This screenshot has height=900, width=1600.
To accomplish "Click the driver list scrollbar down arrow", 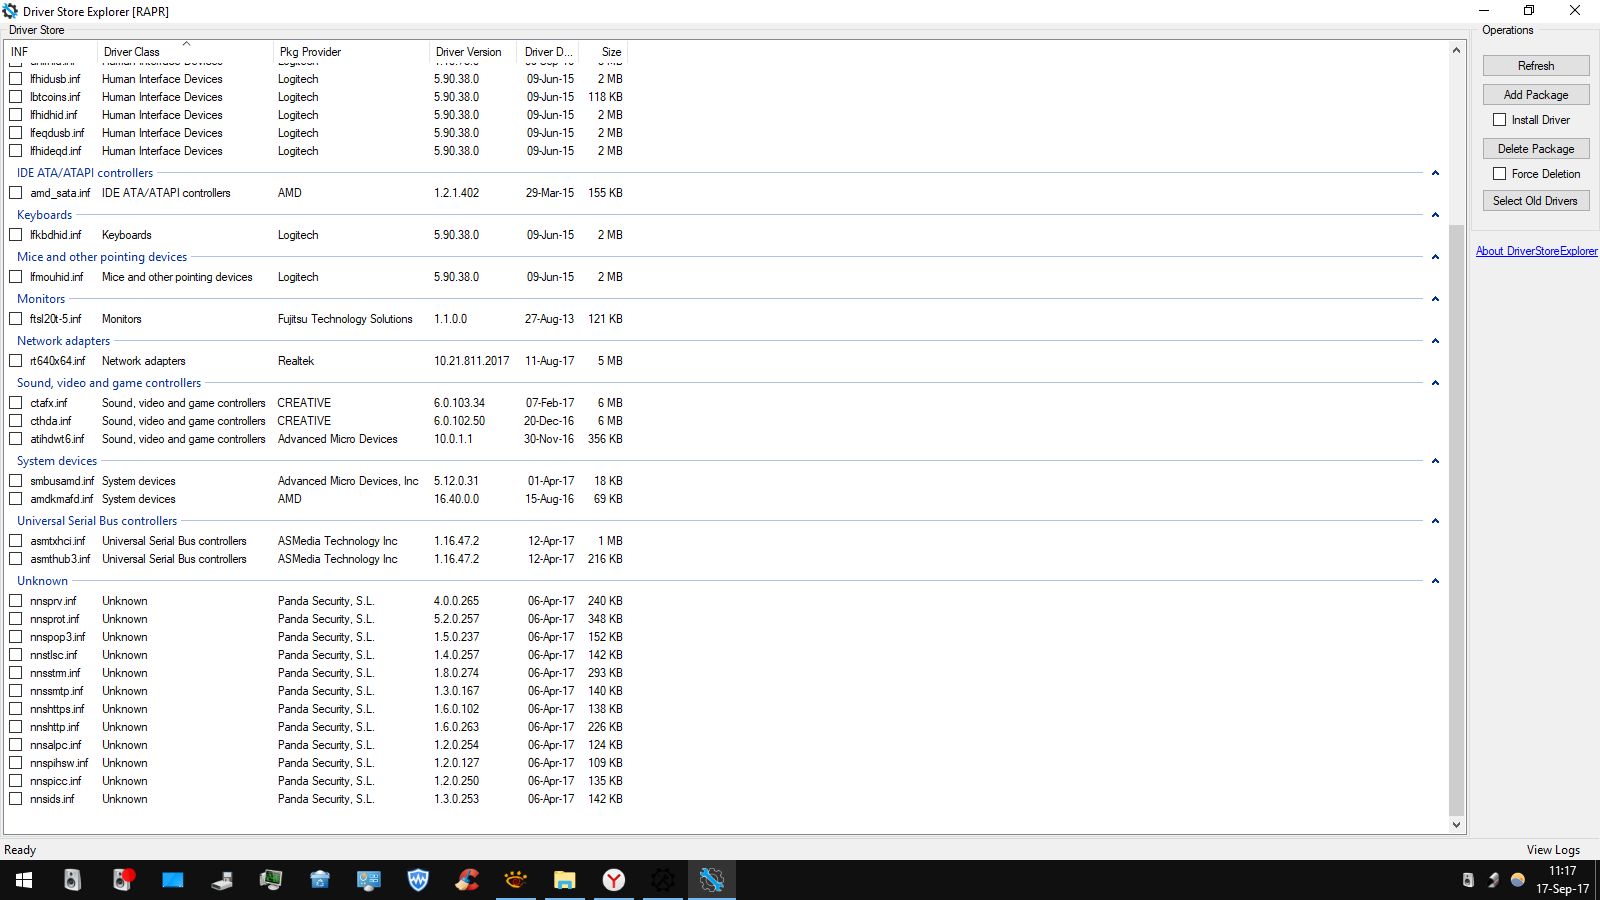I will [1456, 825].
